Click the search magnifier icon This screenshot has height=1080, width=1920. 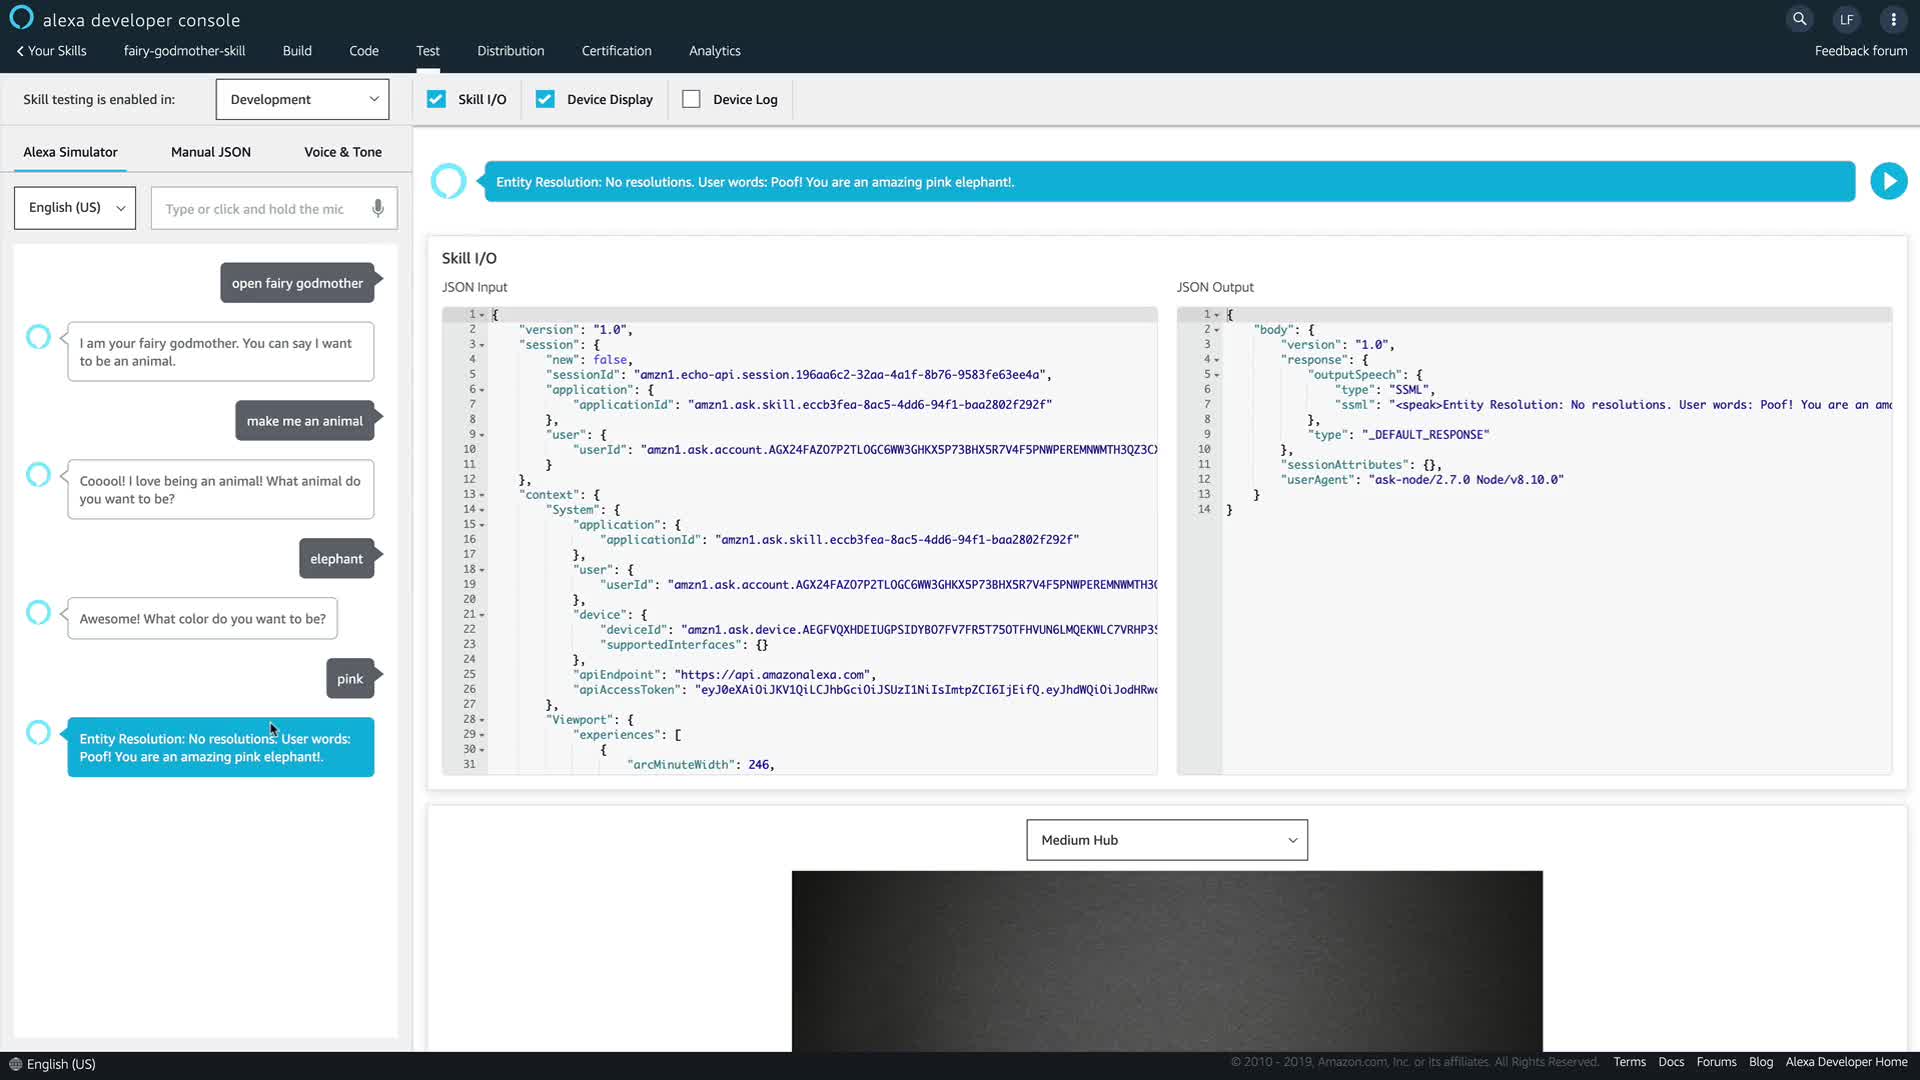[1799, 19]
